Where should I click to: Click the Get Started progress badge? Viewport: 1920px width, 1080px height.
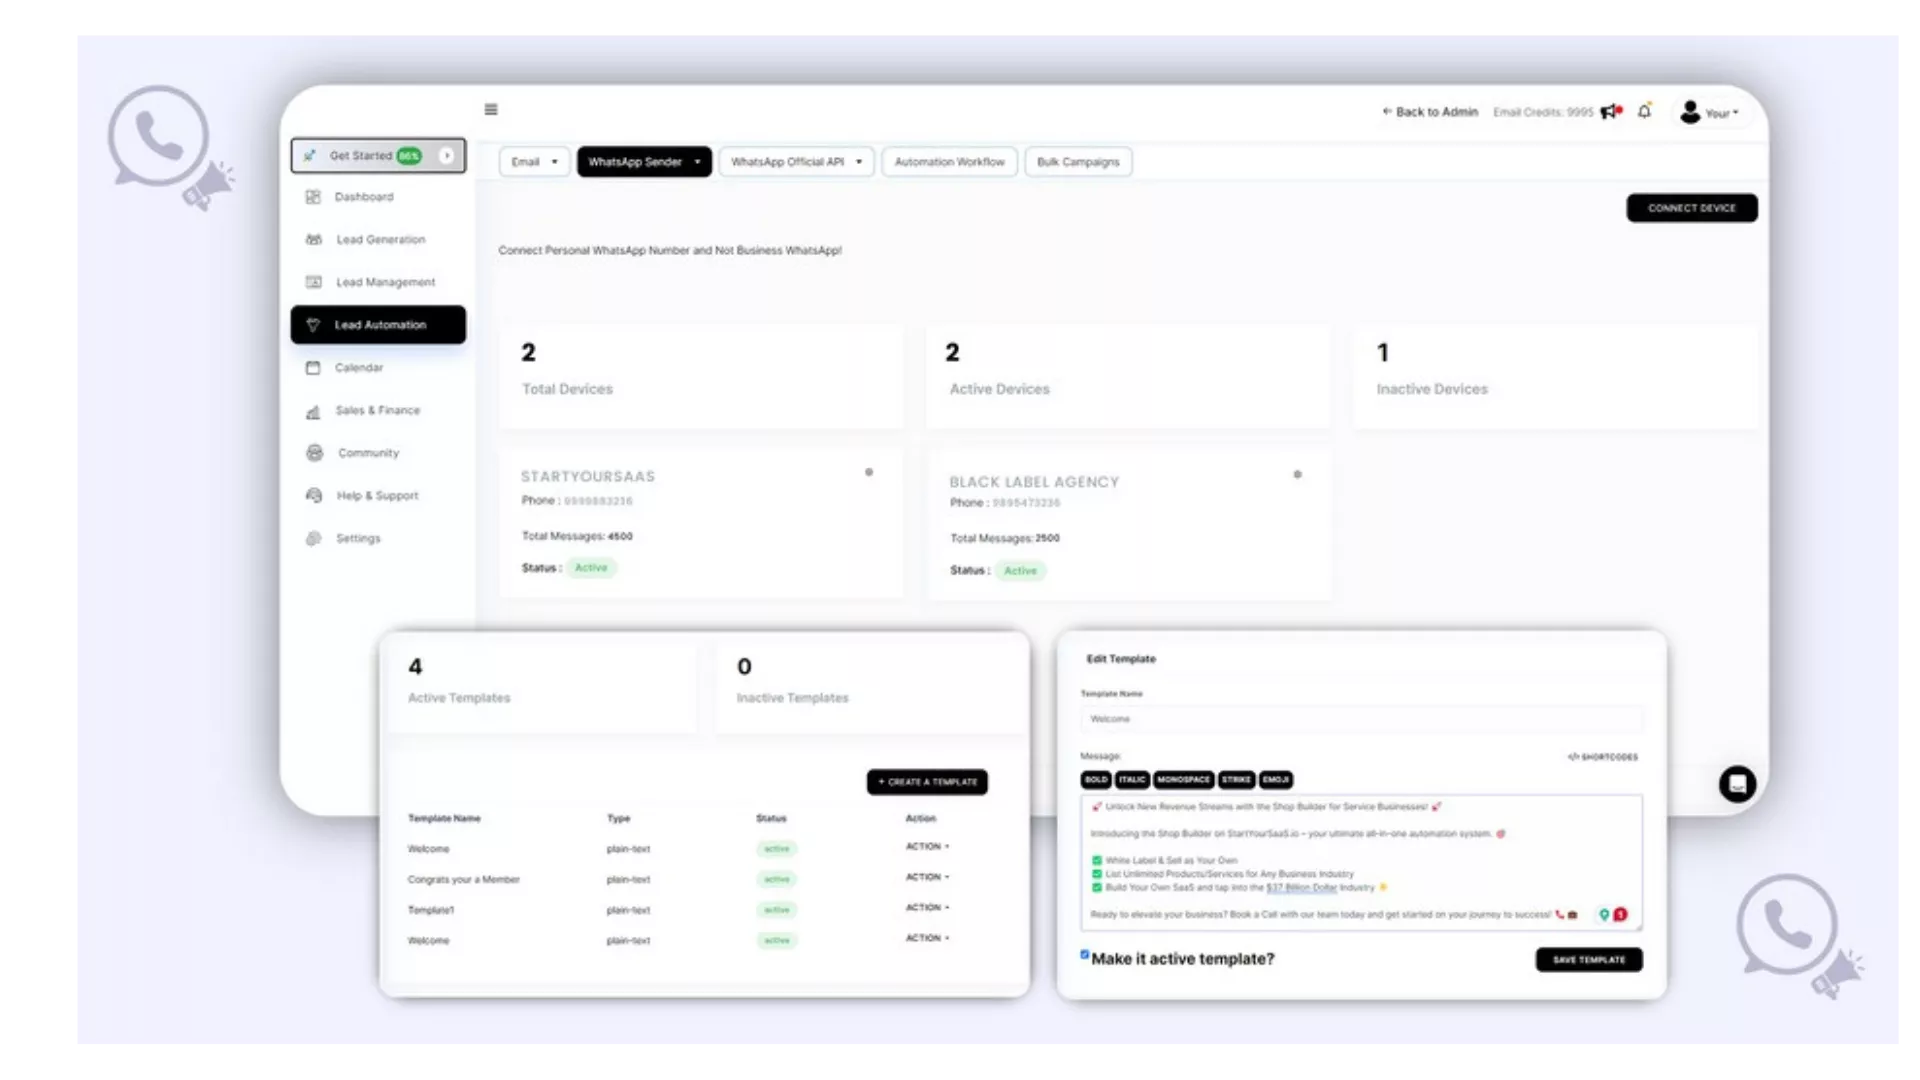click(x=409, y=156)
